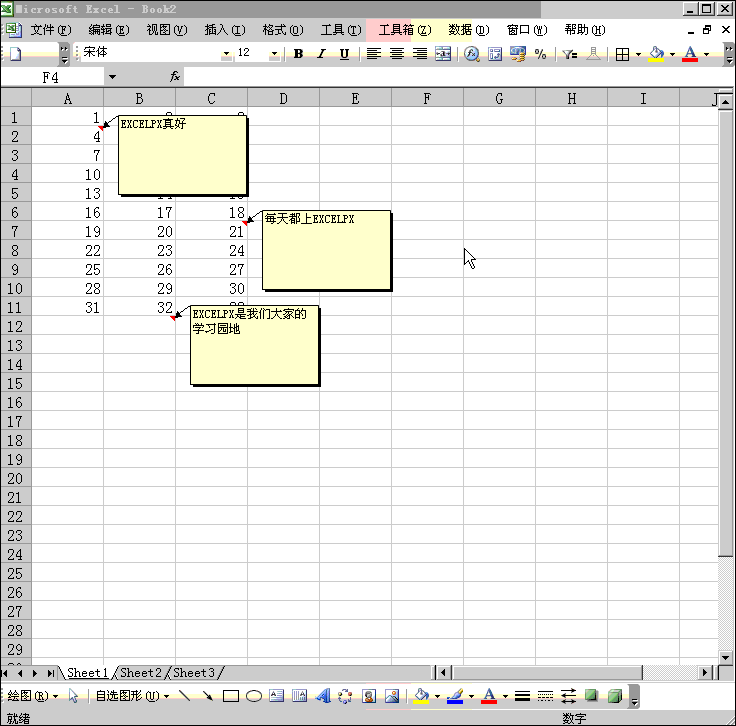
Task: Click the formula bar input field
Action: tap(450, 76)
